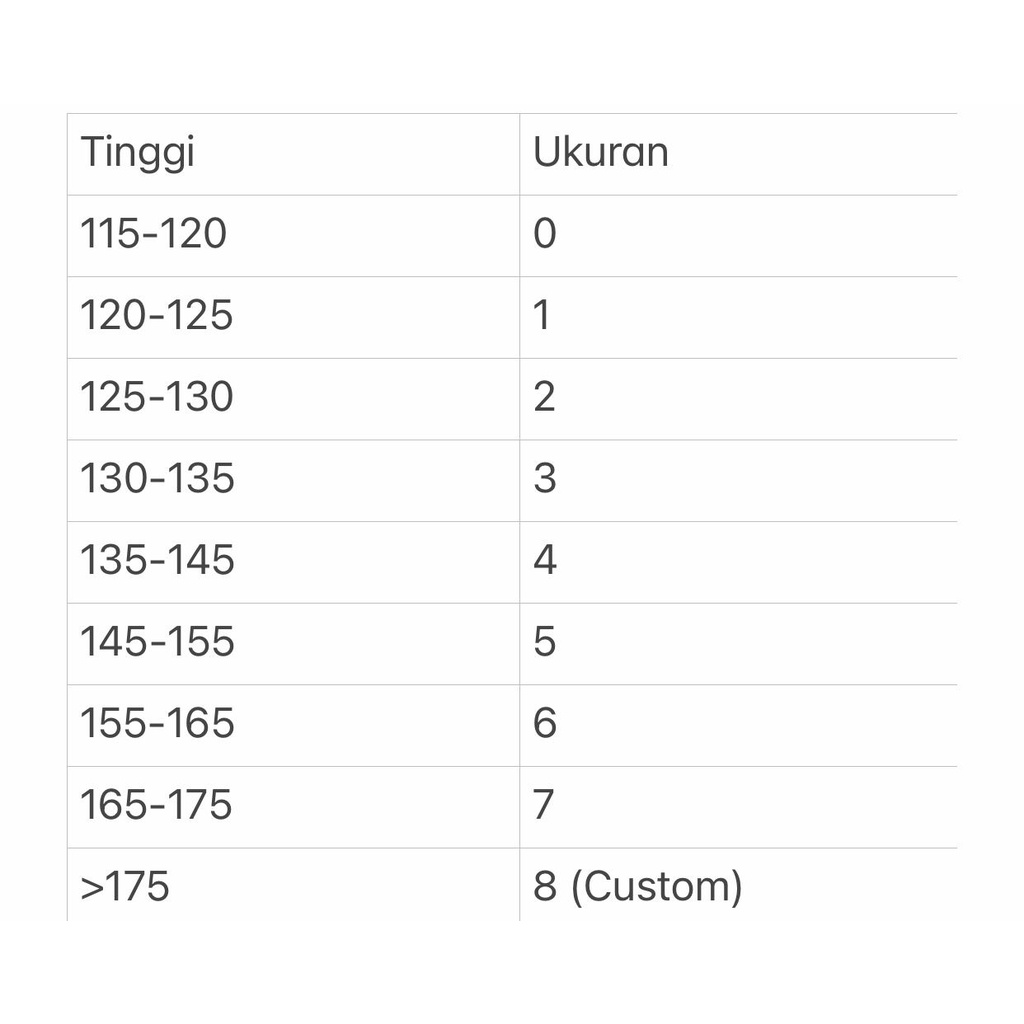The width and height of the screenshot is (1024, 1024).
Task: Click the Ukuran column header
Action: 600,153
